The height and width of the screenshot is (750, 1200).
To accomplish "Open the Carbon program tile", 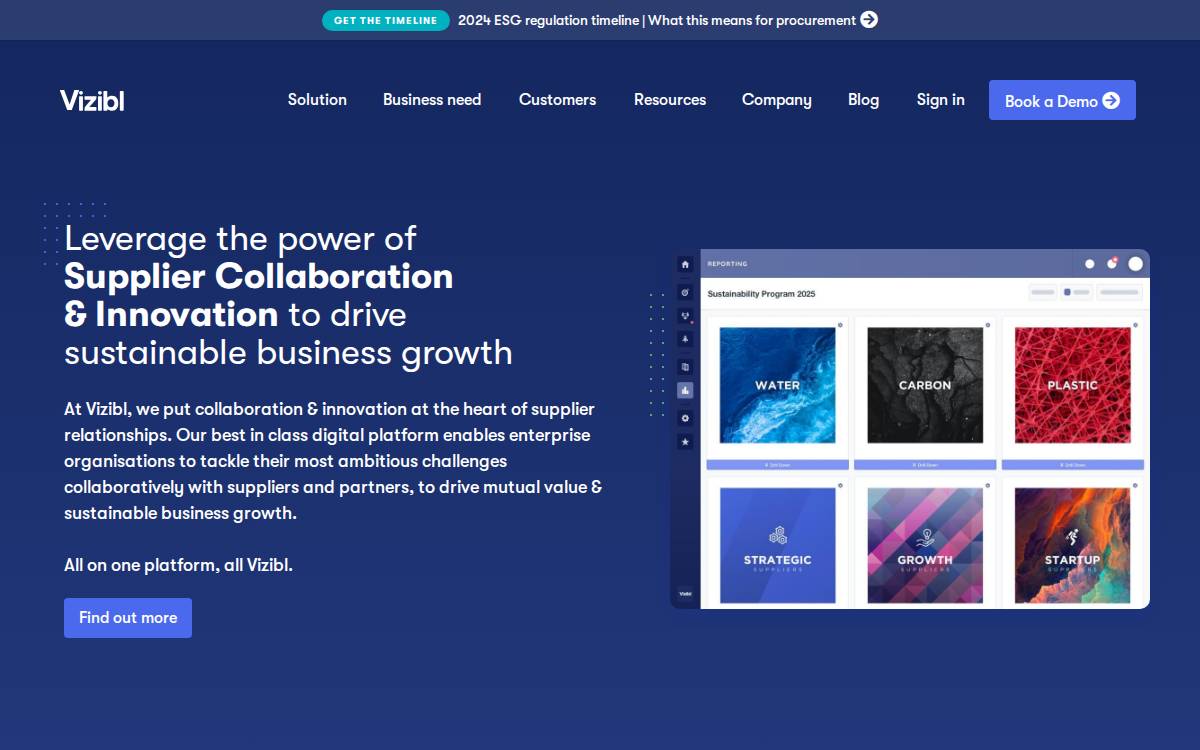I will click(925, 385).
